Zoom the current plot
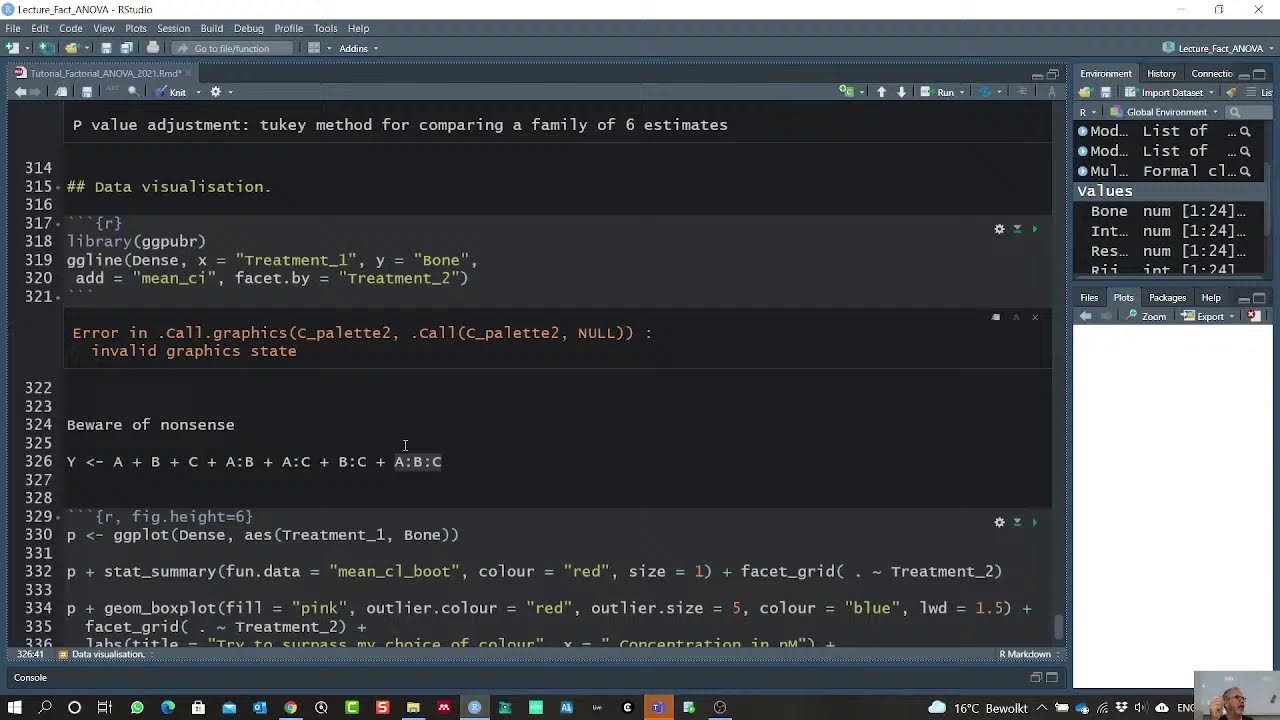The height and width of the screenshot is (720, 1280). click(x=1147, y=316)
